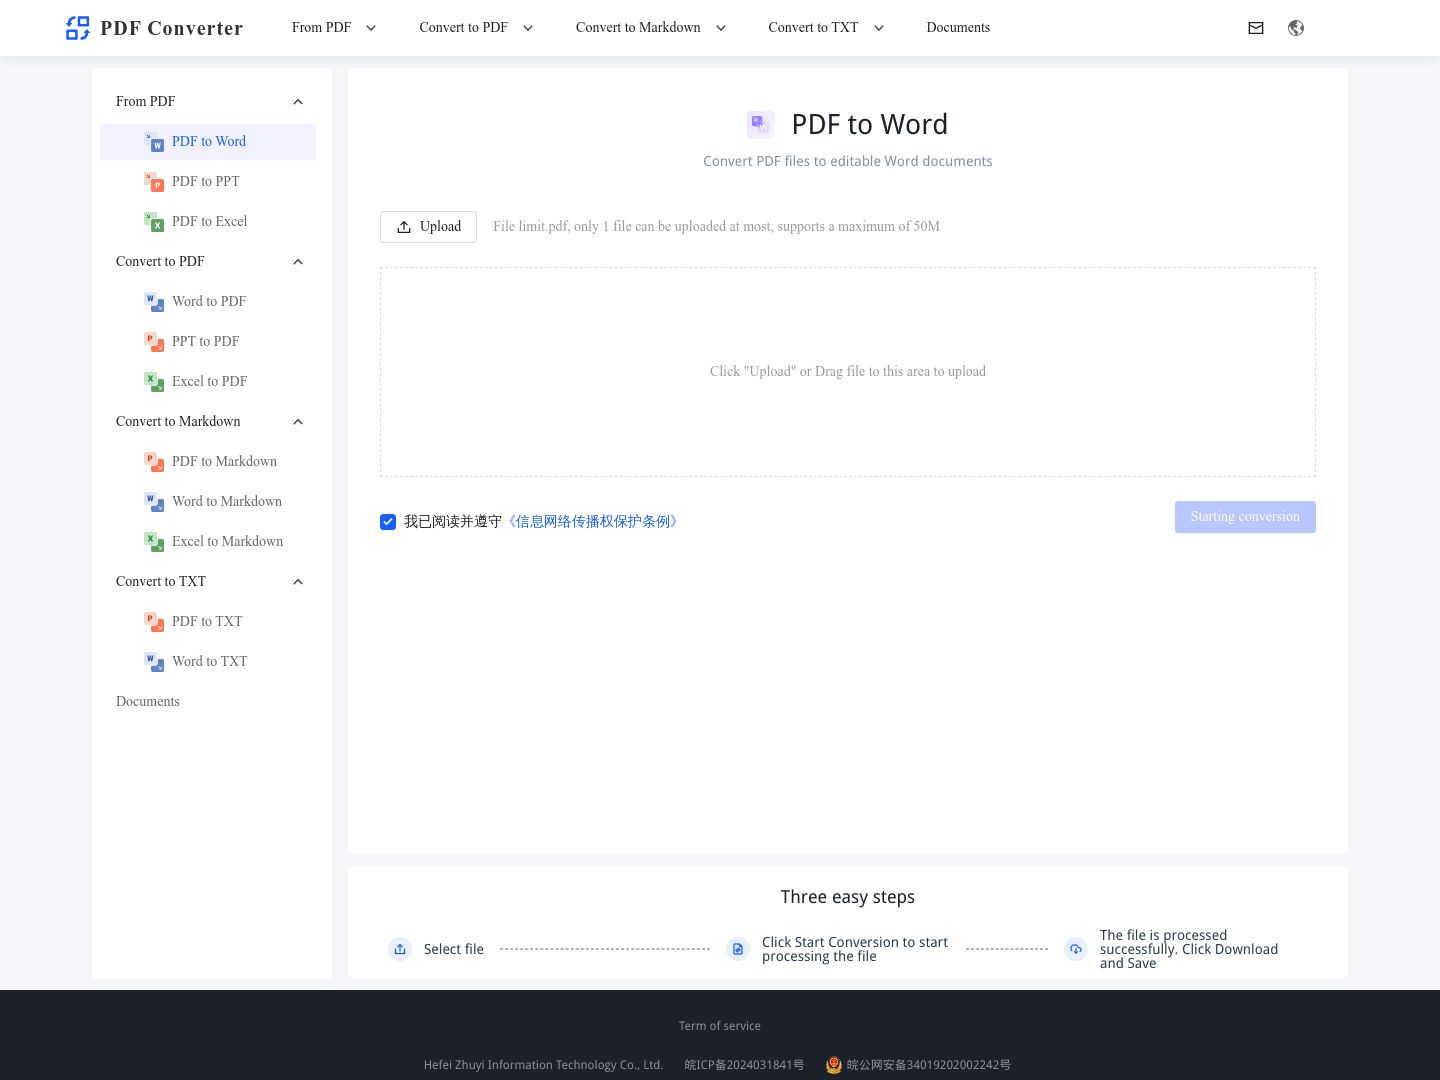Open the mail envelope icon in header
Screen dimensions: 1440x1080
point(1256,28)
